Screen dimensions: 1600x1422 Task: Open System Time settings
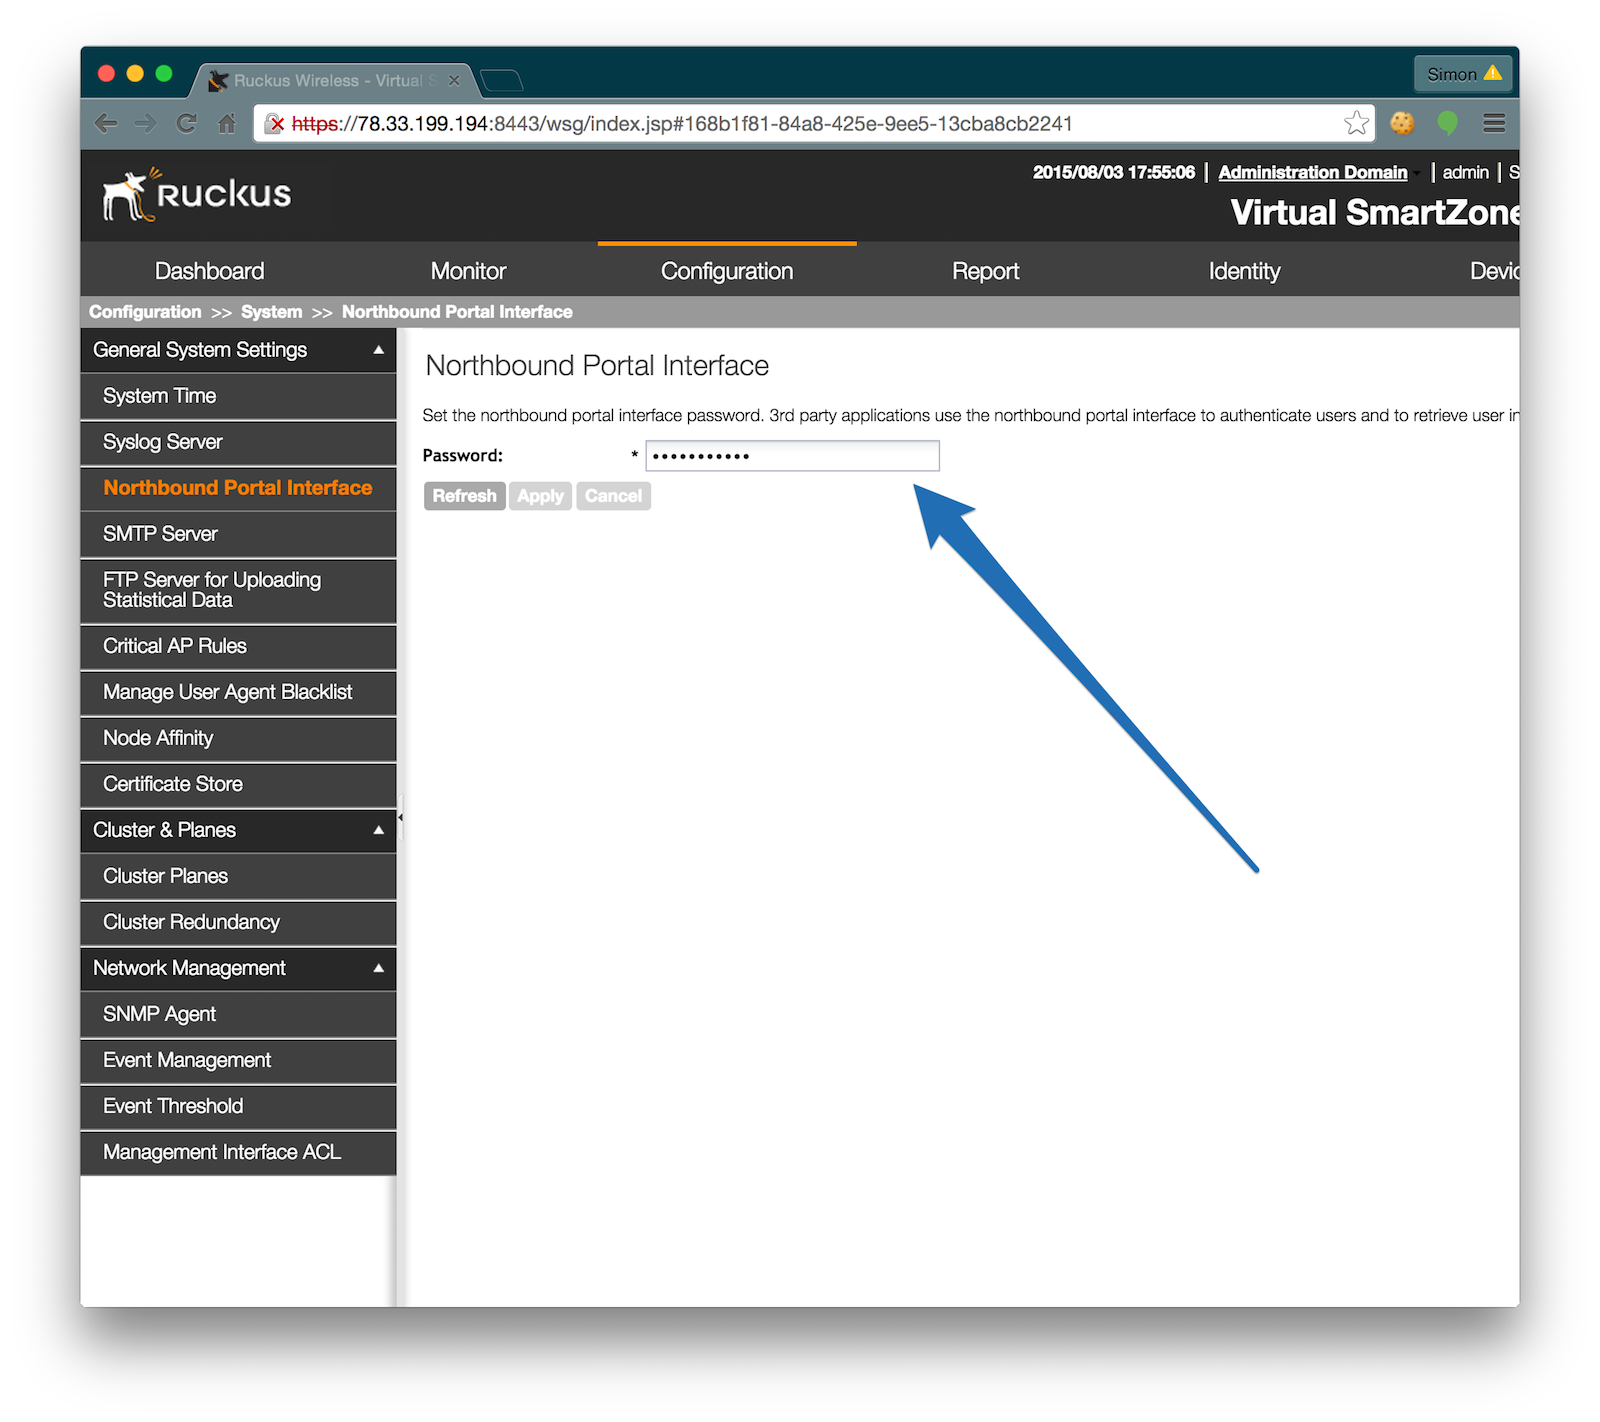(x=238, y=396)
